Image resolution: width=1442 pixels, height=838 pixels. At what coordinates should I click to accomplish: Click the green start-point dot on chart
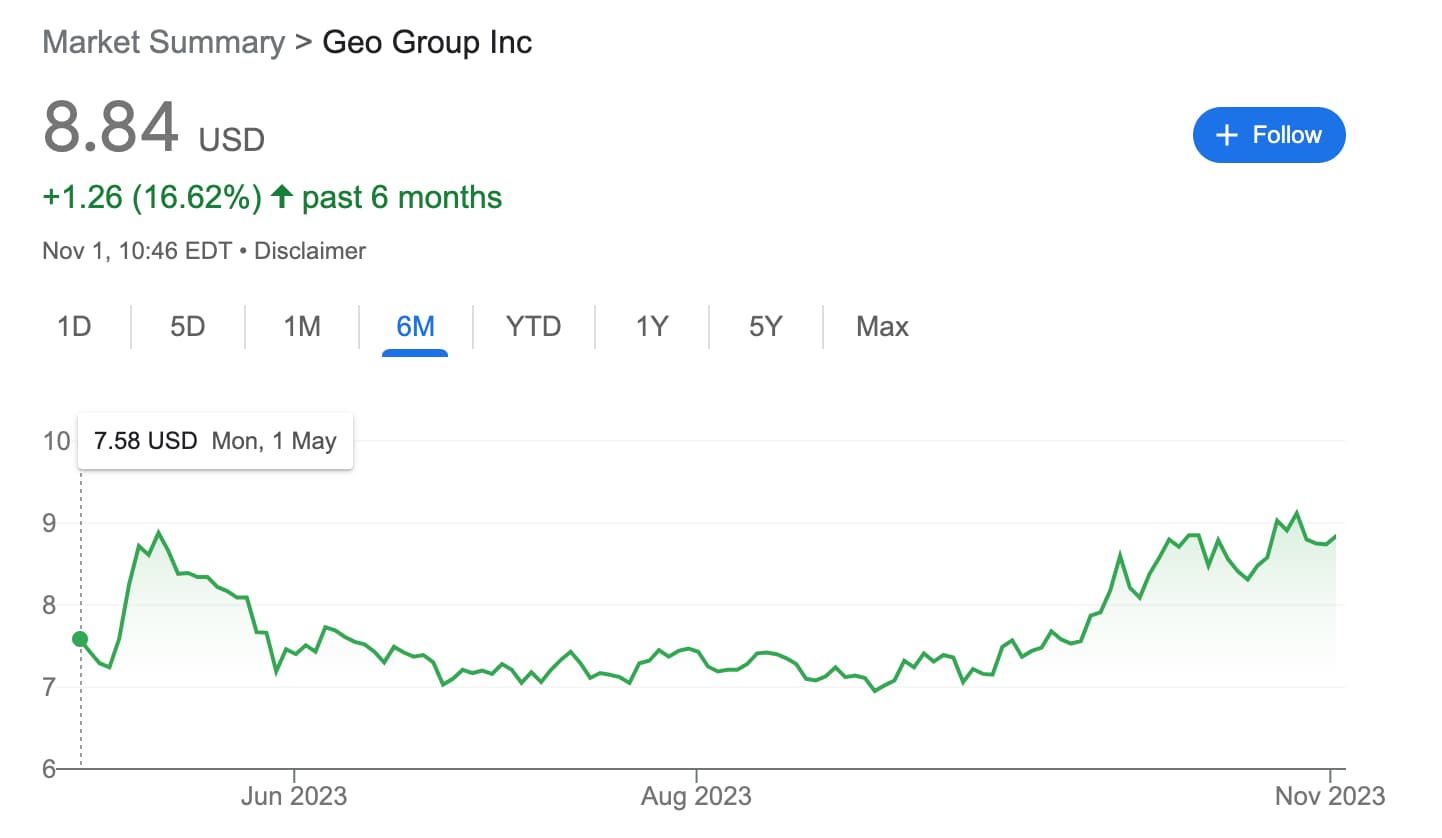(80, 640)
